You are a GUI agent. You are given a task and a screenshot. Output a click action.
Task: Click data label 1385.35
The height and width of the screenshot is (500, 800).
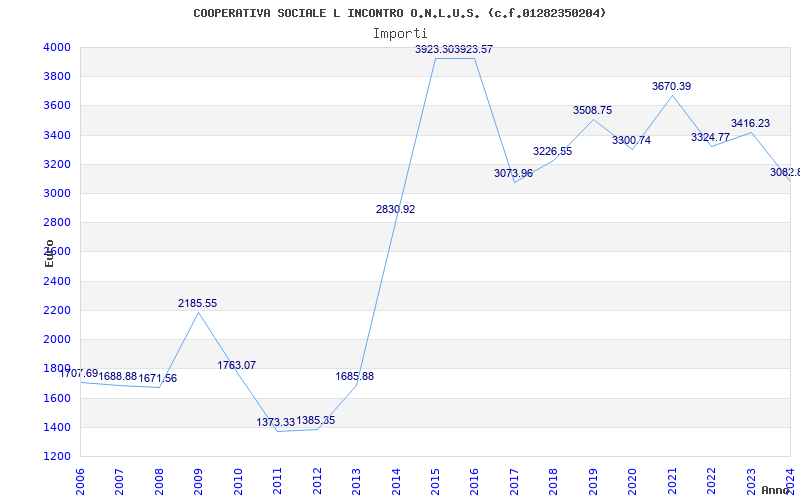(x=316, y=420)
